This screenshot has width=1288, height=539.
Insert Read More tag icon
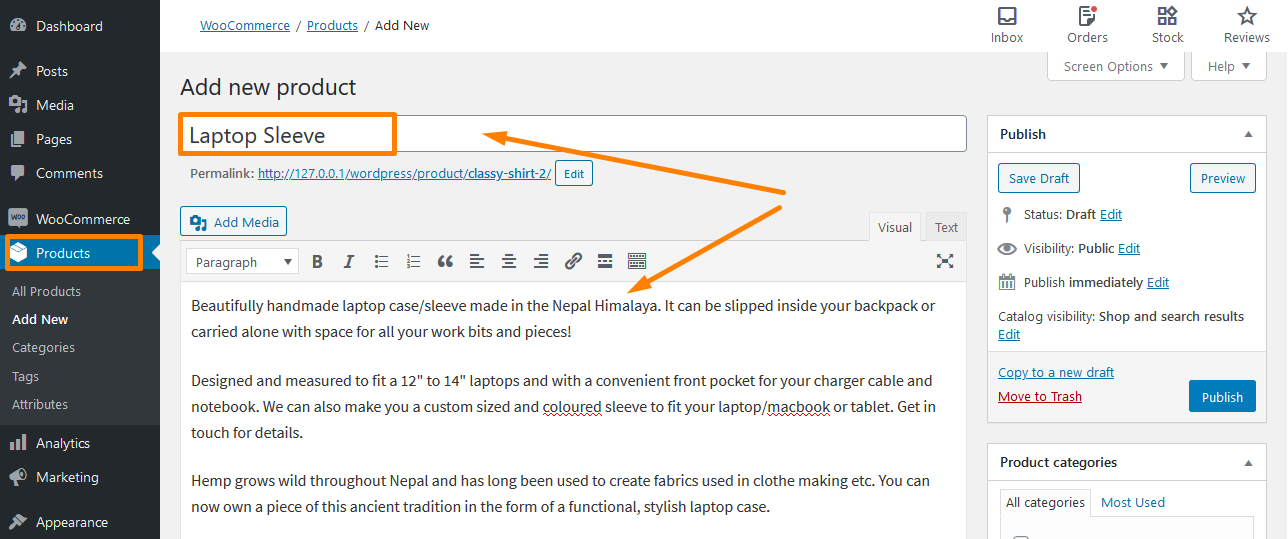[604, 262]
